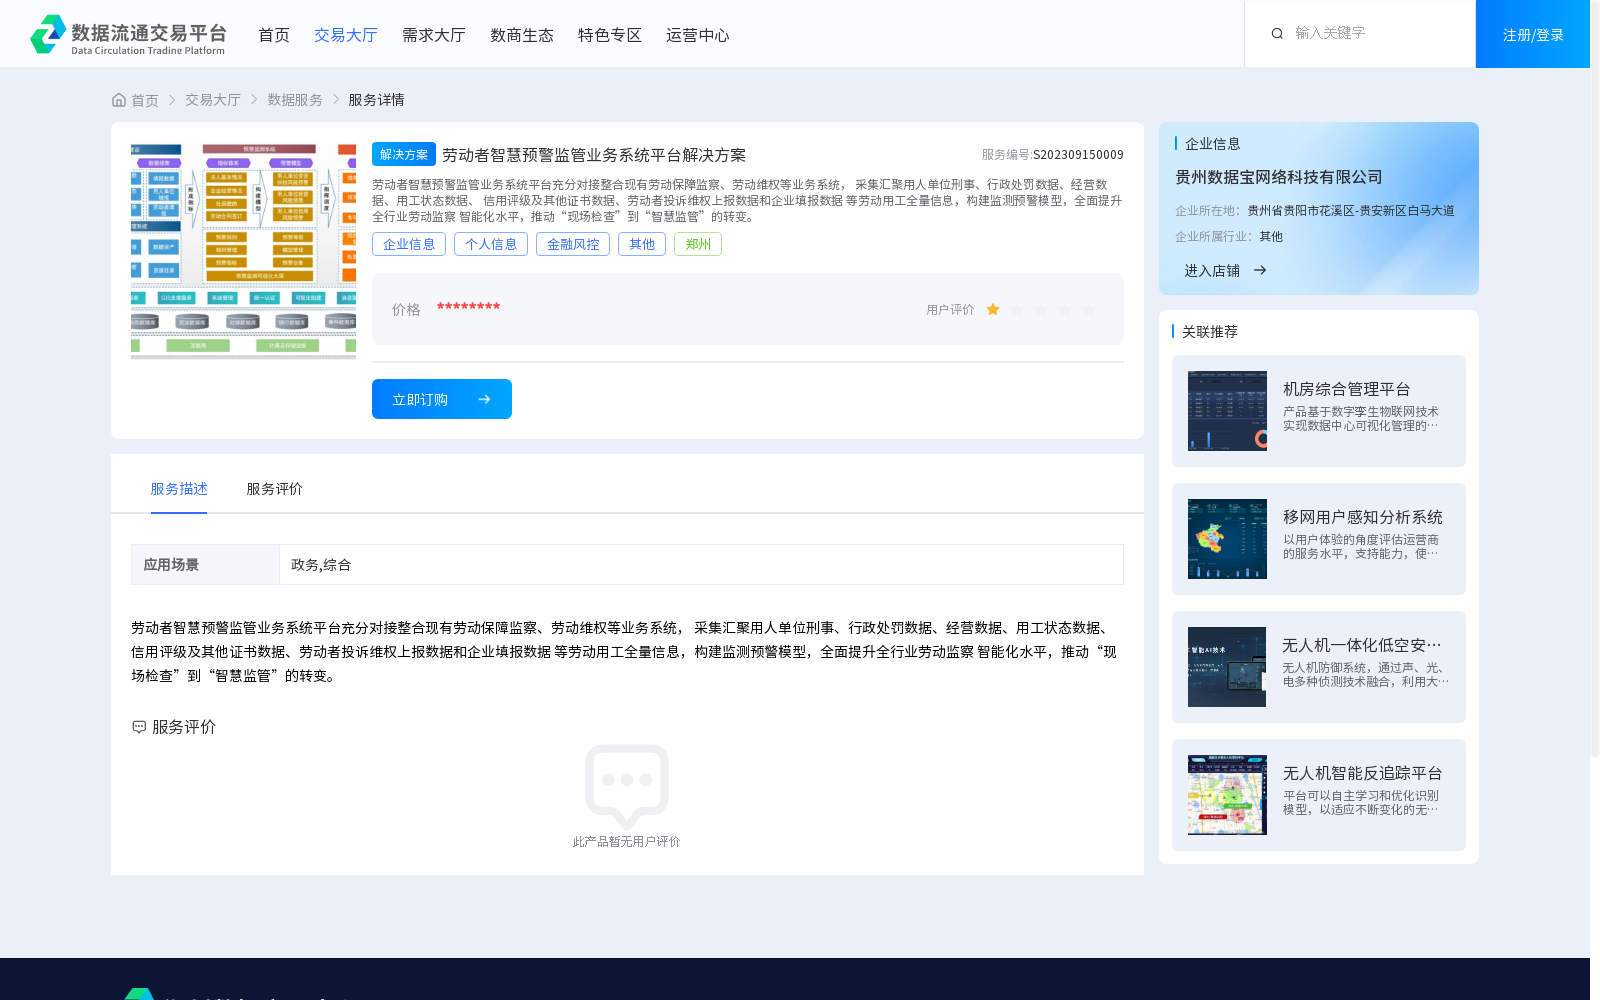Image resolution: width=1600 pixels, height=1000 pixels.
Task: Click the 金融风控 tag
Action: click(573, 244)
